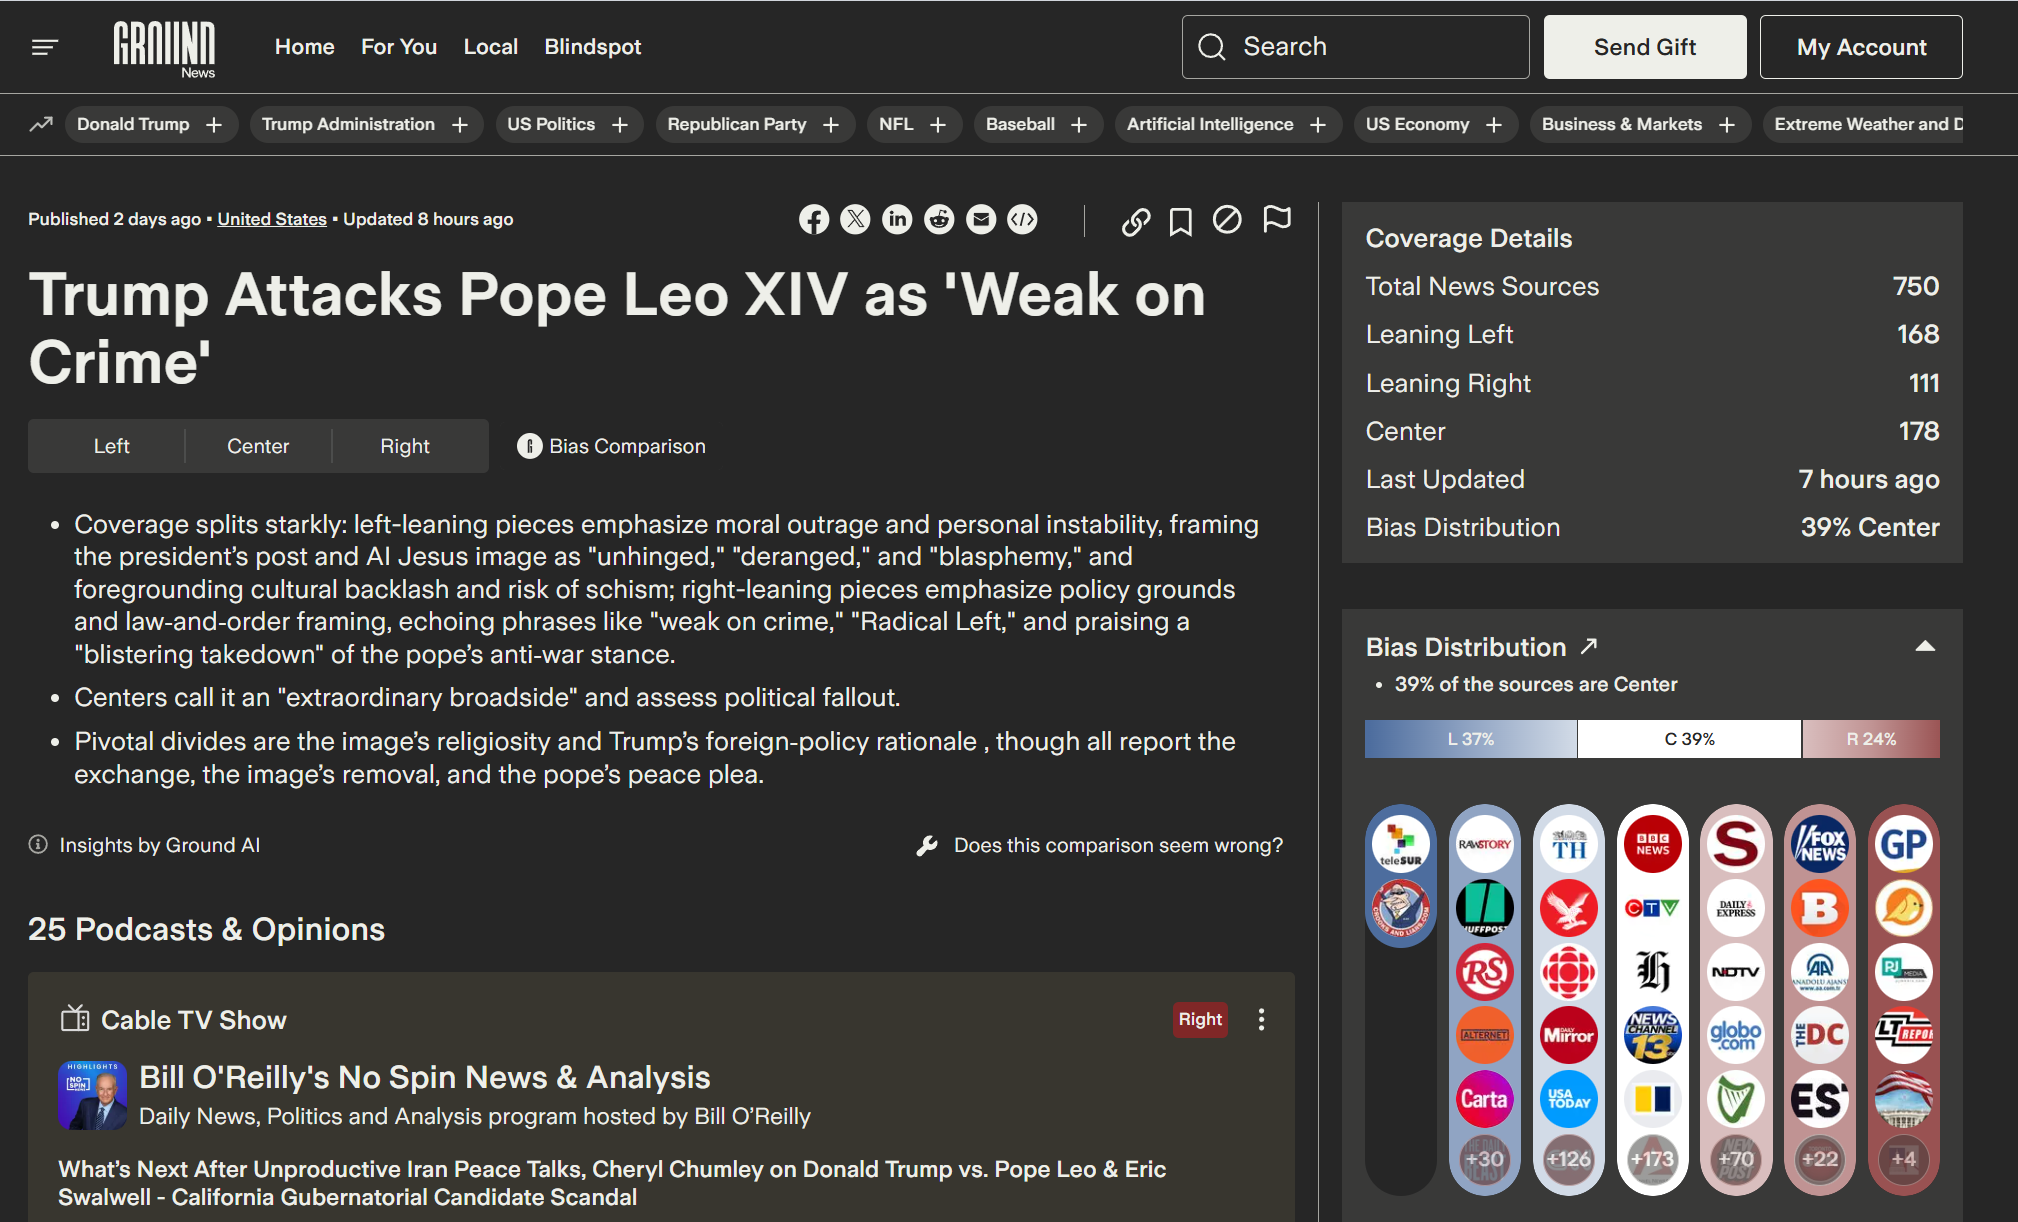Screen dimensions: 2018x1222
Task: Click the Fox News source logo
Action: pos(1819,845)
